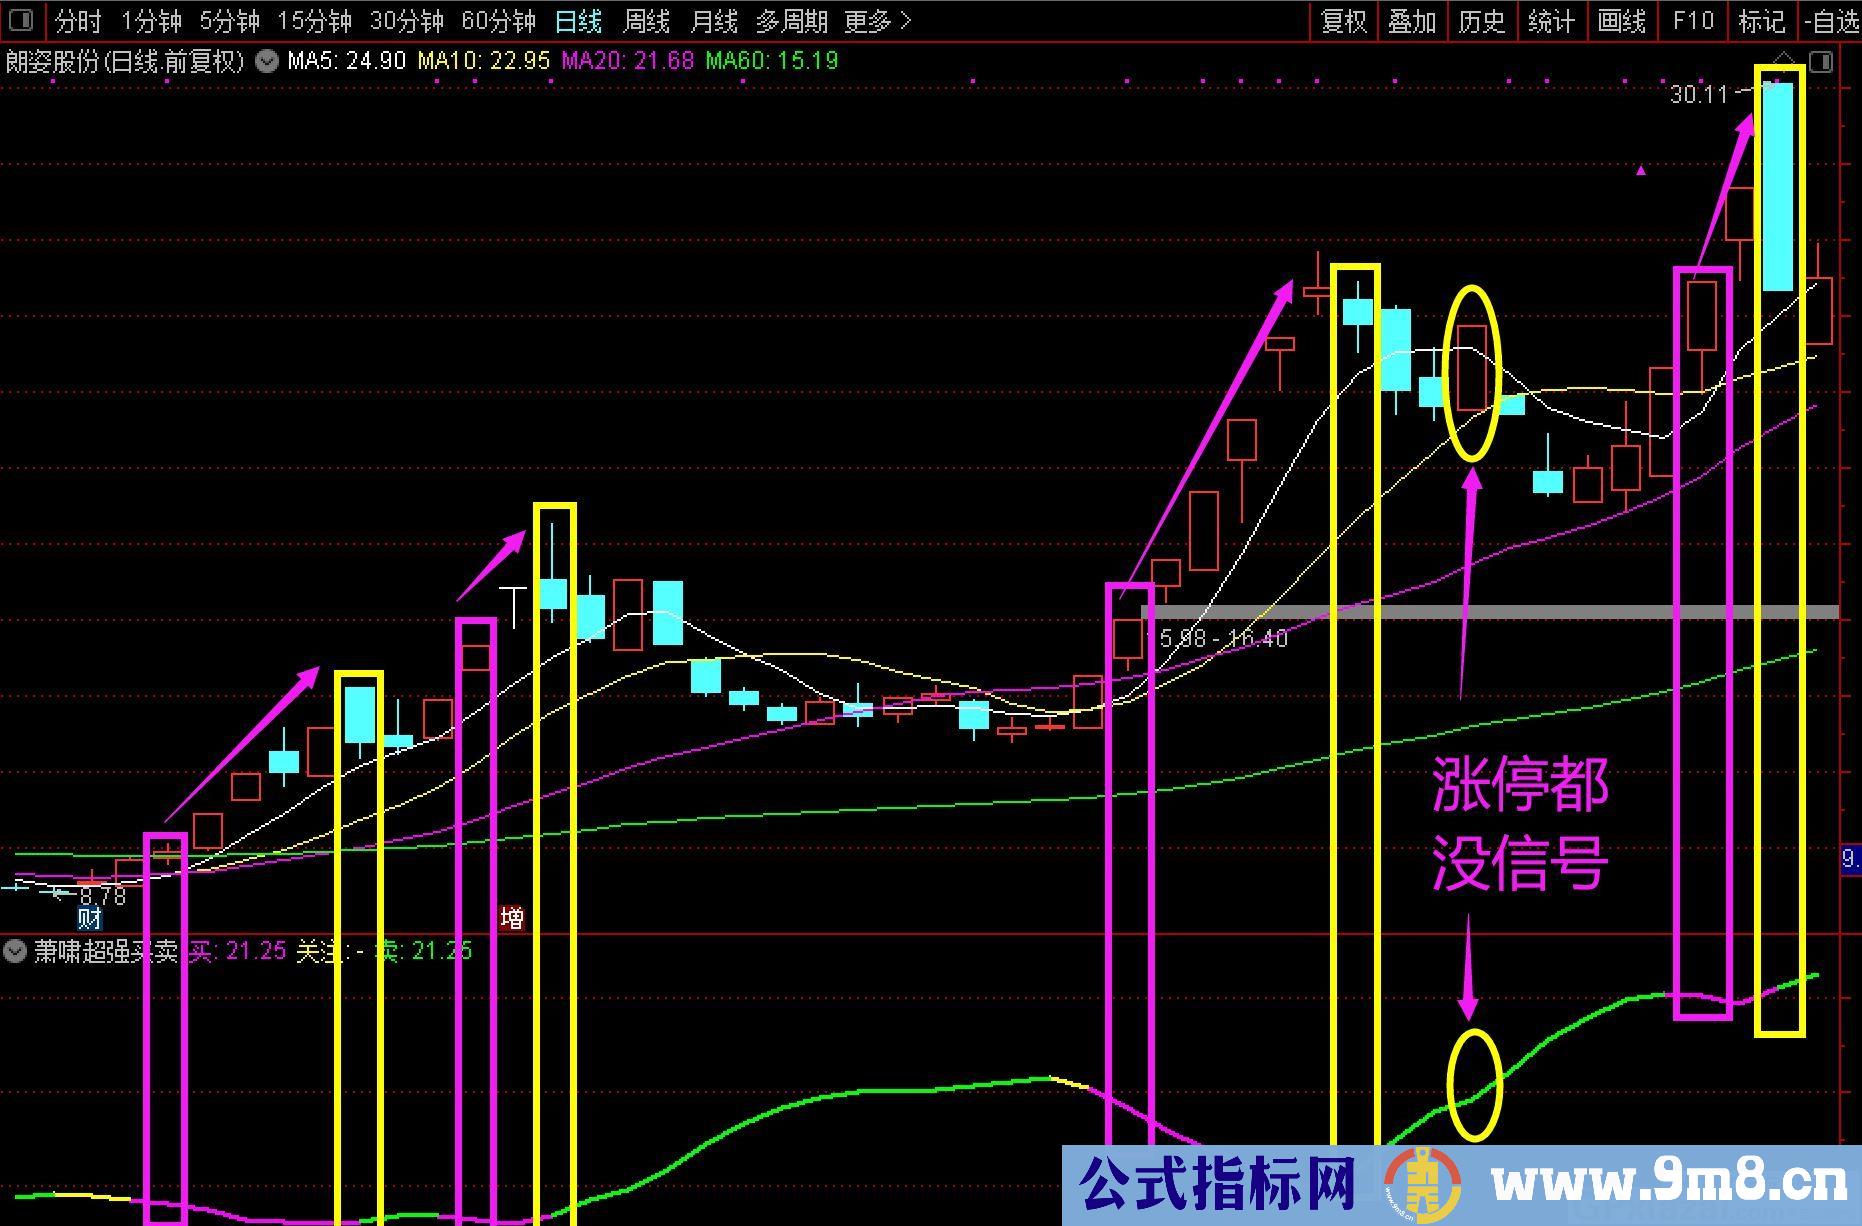Image resolution: width=1862 pixels, height=1226 pixels.
Task: Toggle the left sidebar panel icon
Action: coord(21,19)
